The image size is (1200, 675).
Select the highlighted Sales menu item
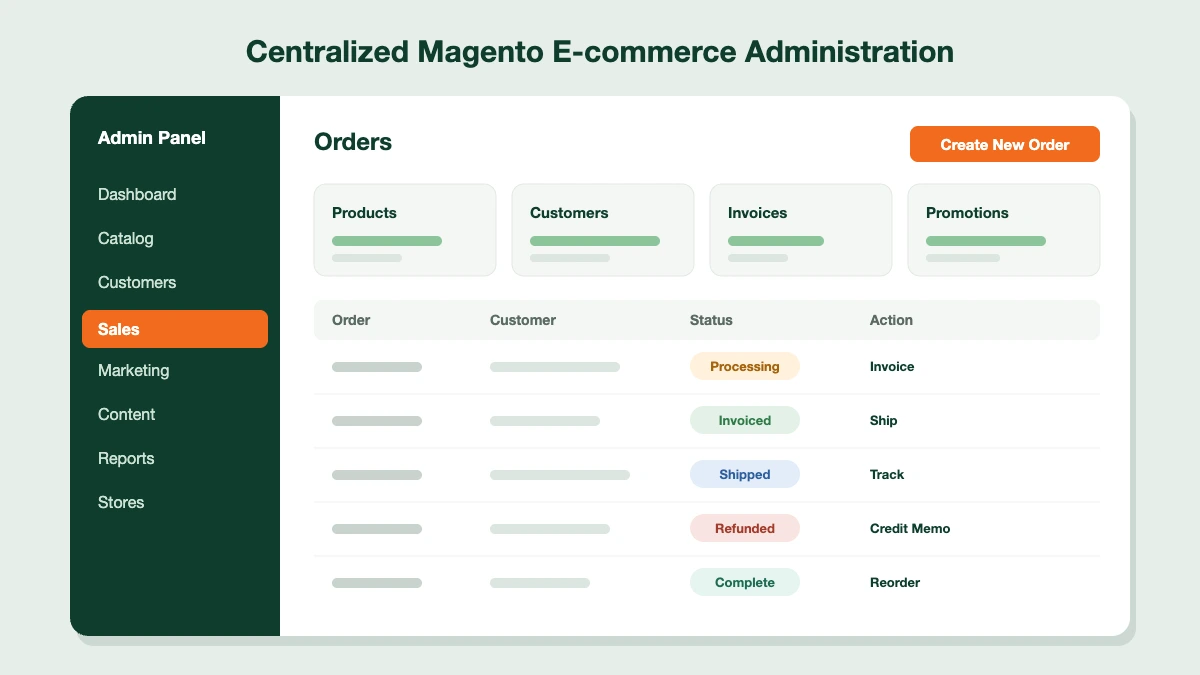point(175,329)
